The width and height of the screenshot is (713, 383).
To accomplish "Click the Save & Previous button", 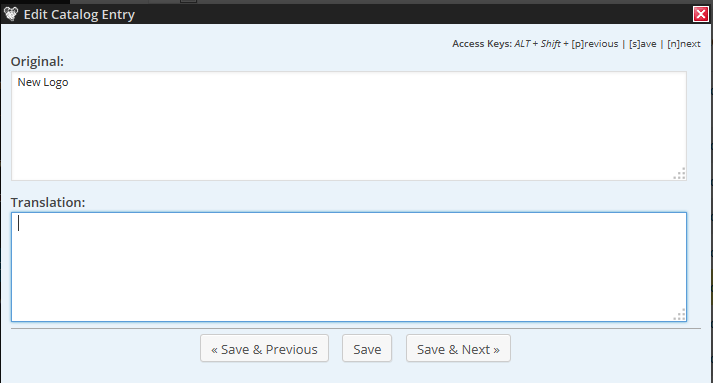I will coord(264,348).
